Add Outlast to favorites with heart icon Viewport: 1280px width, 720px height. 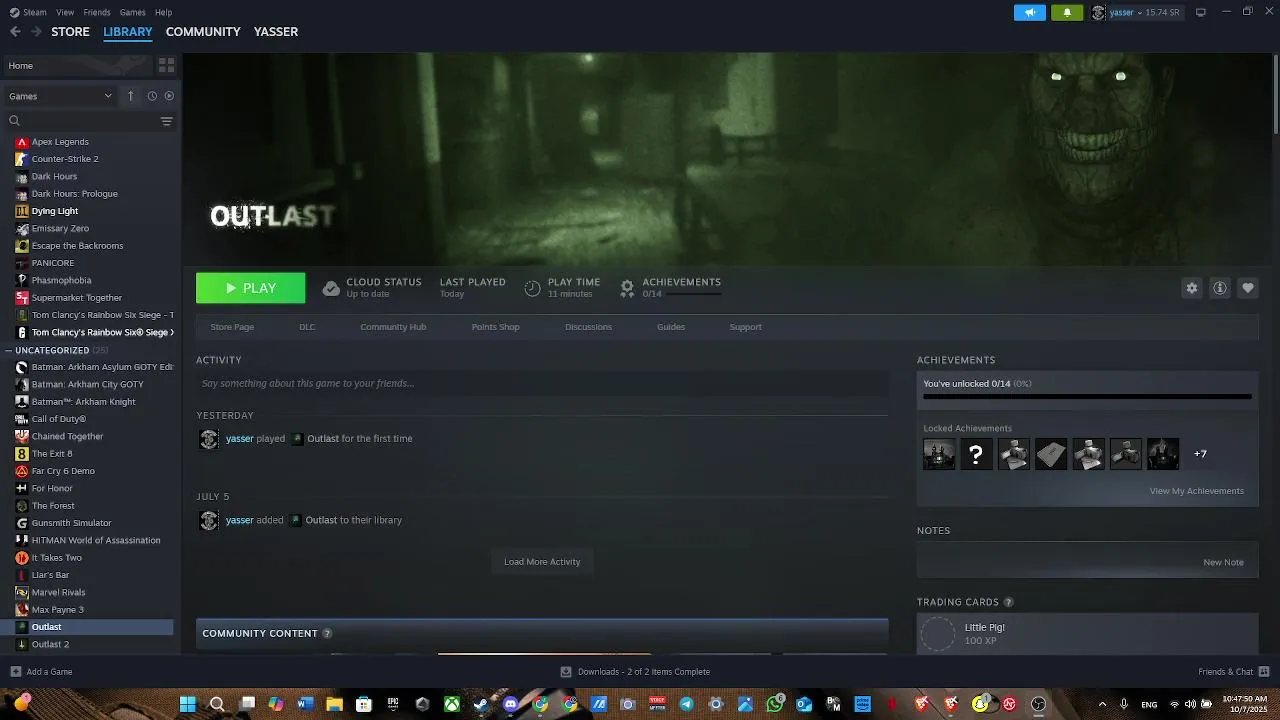(x=1247, y=288)
